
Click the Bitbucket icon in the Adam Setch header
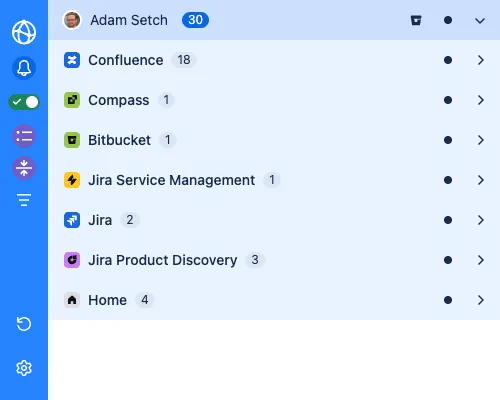coord(416,20)
